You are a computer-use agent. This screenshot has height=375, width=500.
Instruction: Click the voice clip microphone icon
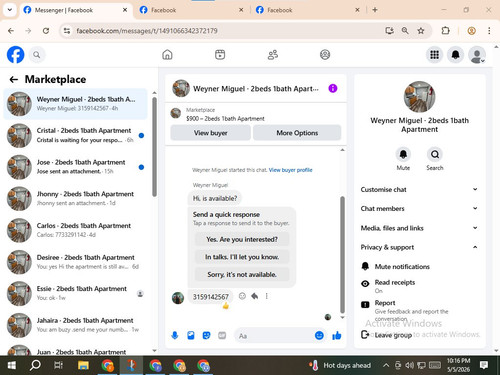click(175, 336)
